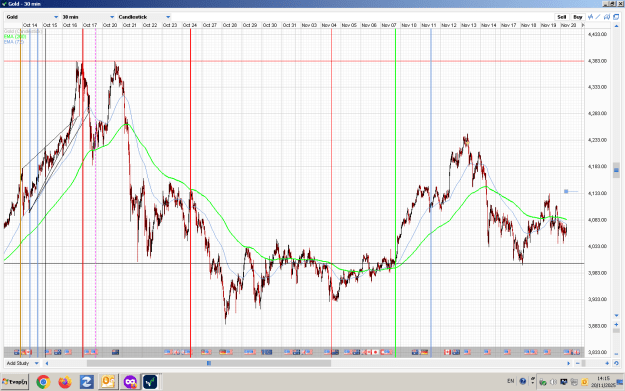
Task: Click the vertical zoom out minus
Action: pos(616,354)
